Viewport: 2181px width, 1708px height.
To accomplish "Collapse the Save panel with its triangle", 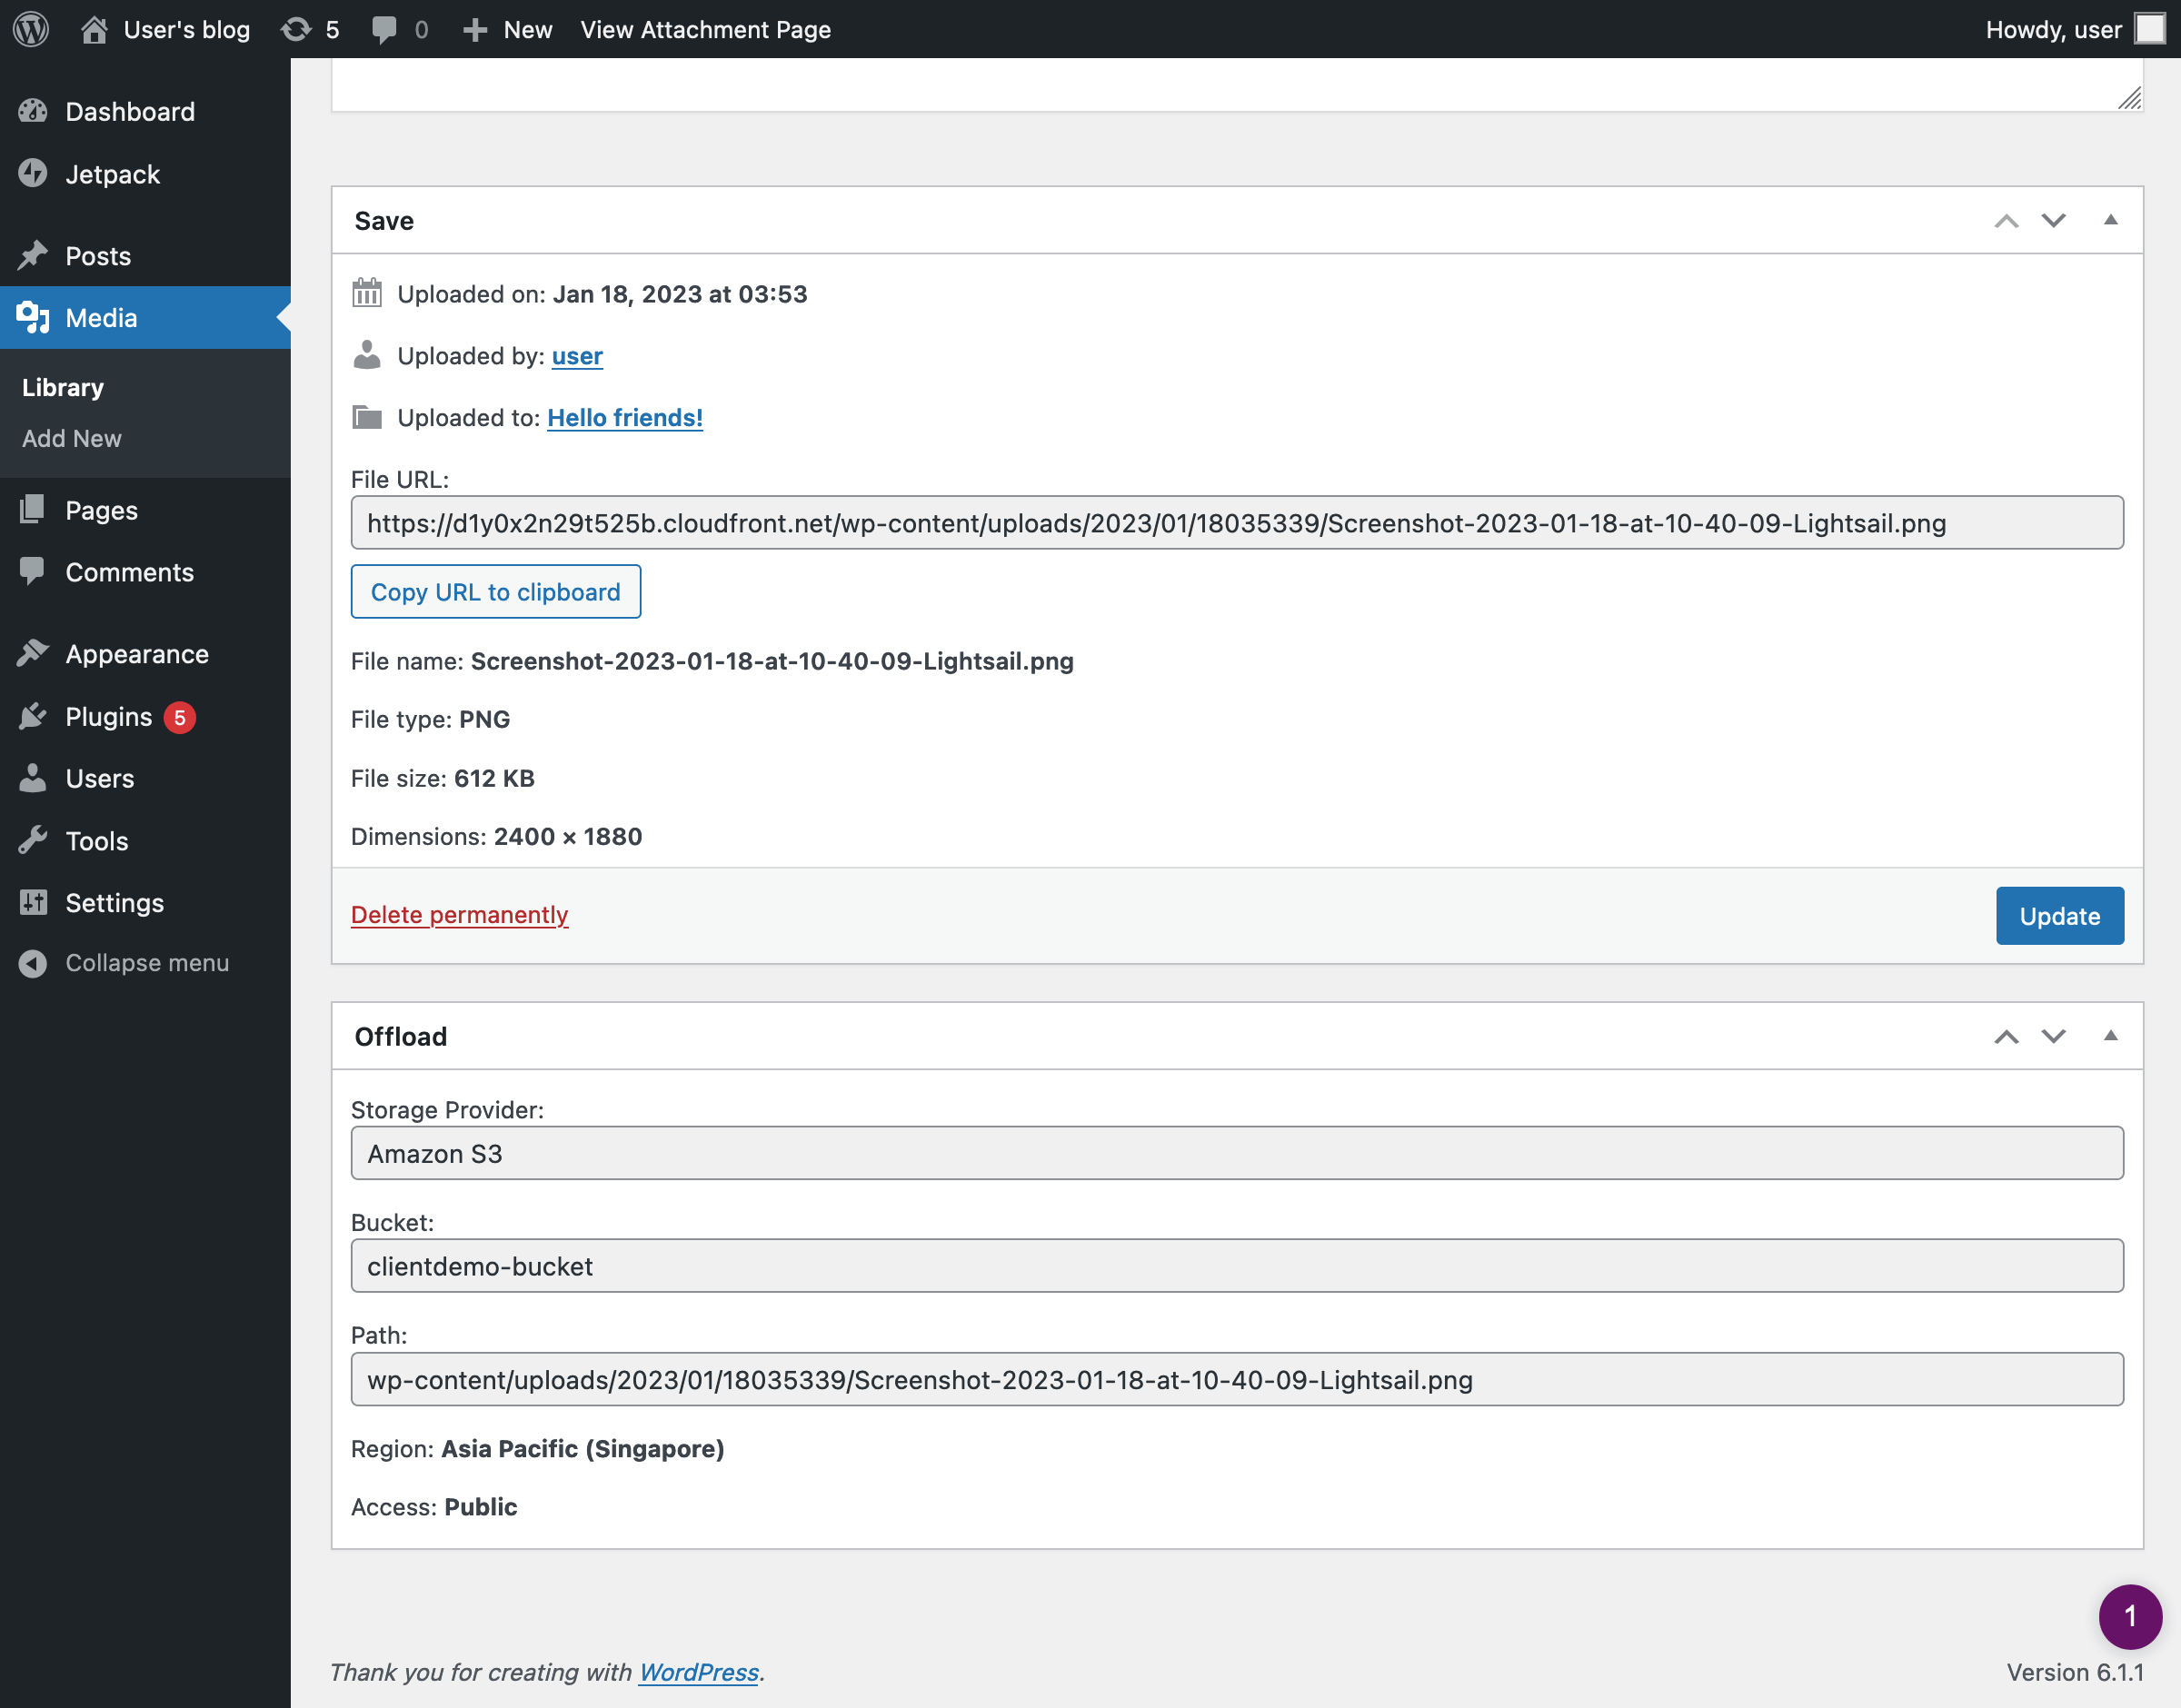I will click(x=2110, y=220).
